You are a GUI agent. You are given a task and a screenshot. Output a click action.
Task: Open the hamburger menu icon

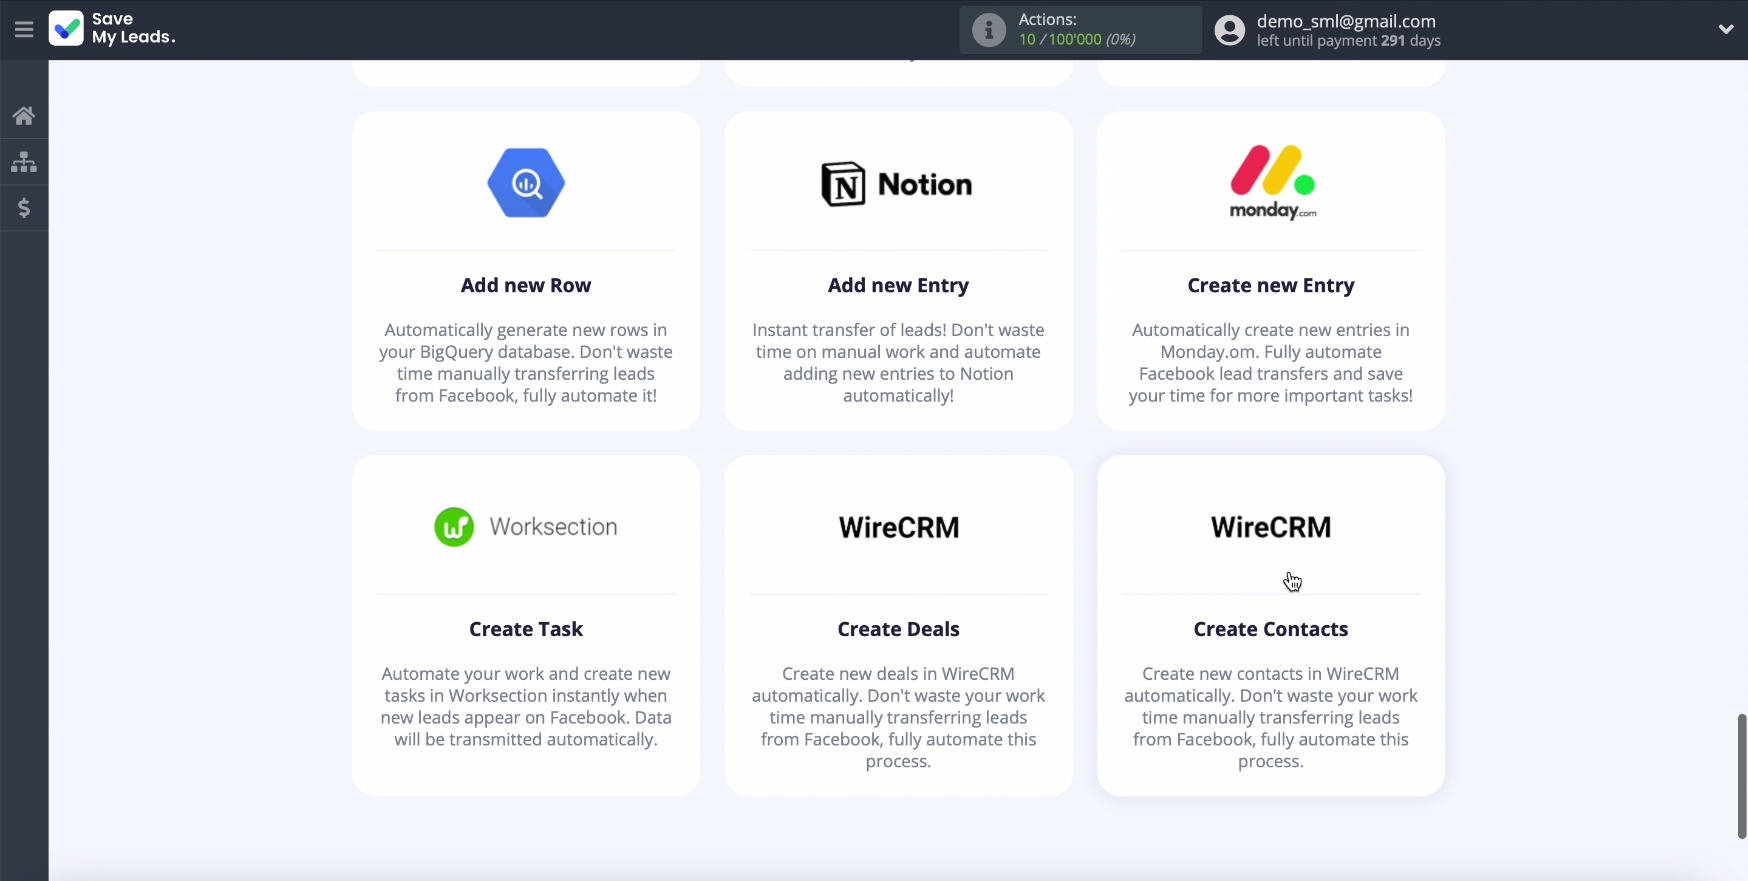tap(24, 30)
